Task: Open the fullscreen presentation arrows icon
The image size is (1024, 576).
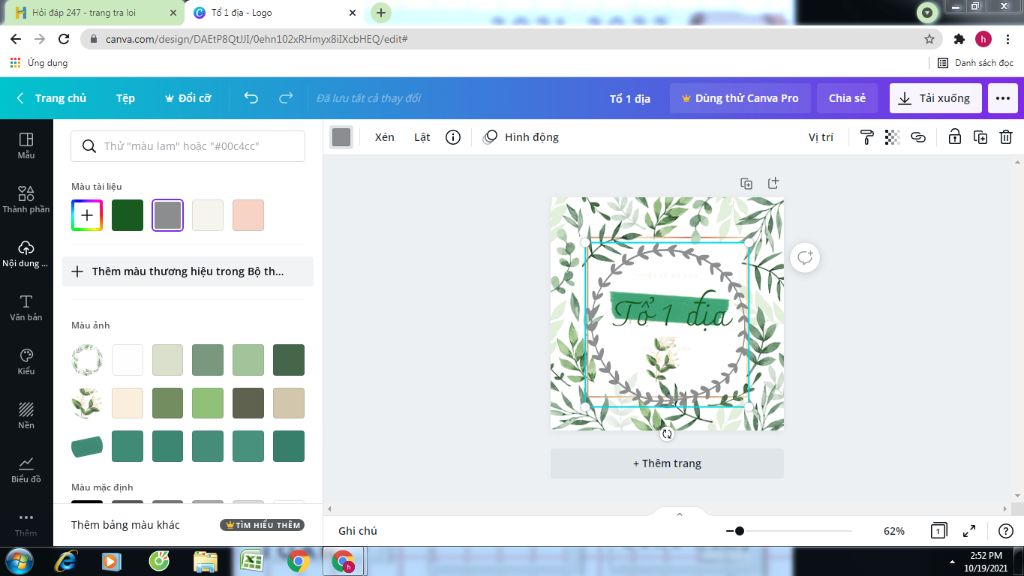Action: point(969,531)
